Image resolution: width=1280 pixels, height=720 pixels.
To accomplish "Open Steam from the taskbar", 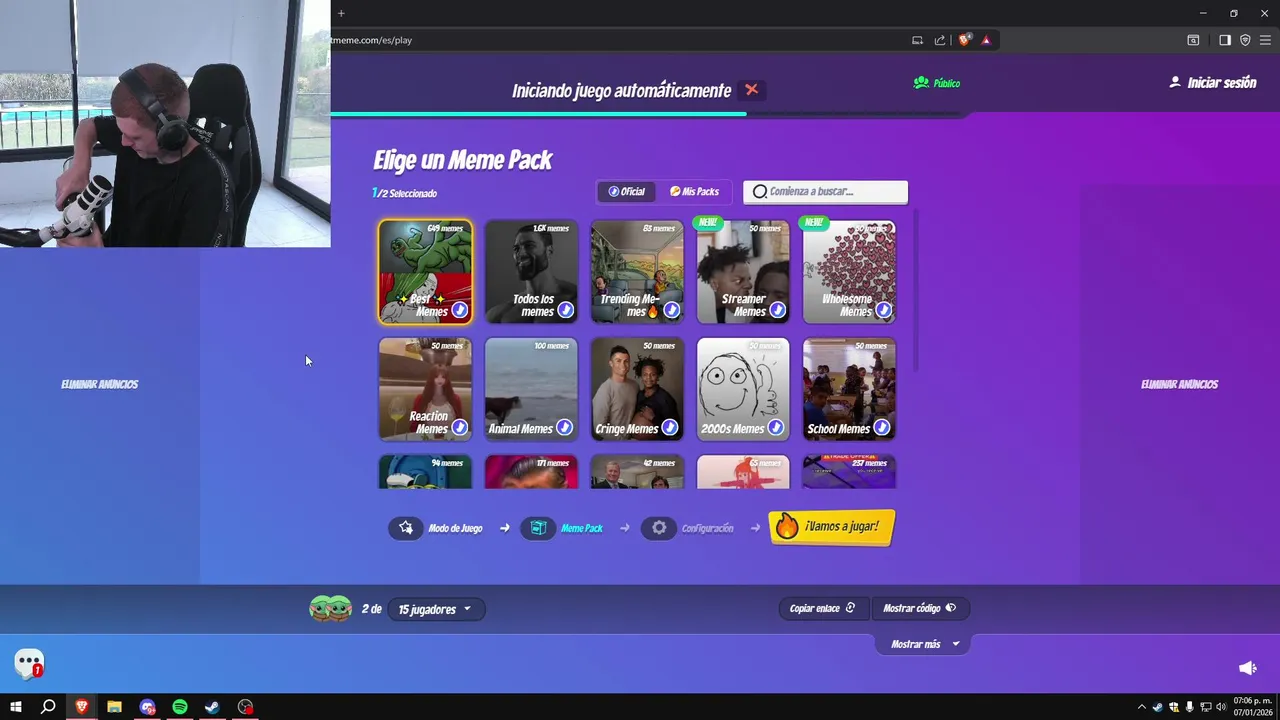I will click(212, 707).
